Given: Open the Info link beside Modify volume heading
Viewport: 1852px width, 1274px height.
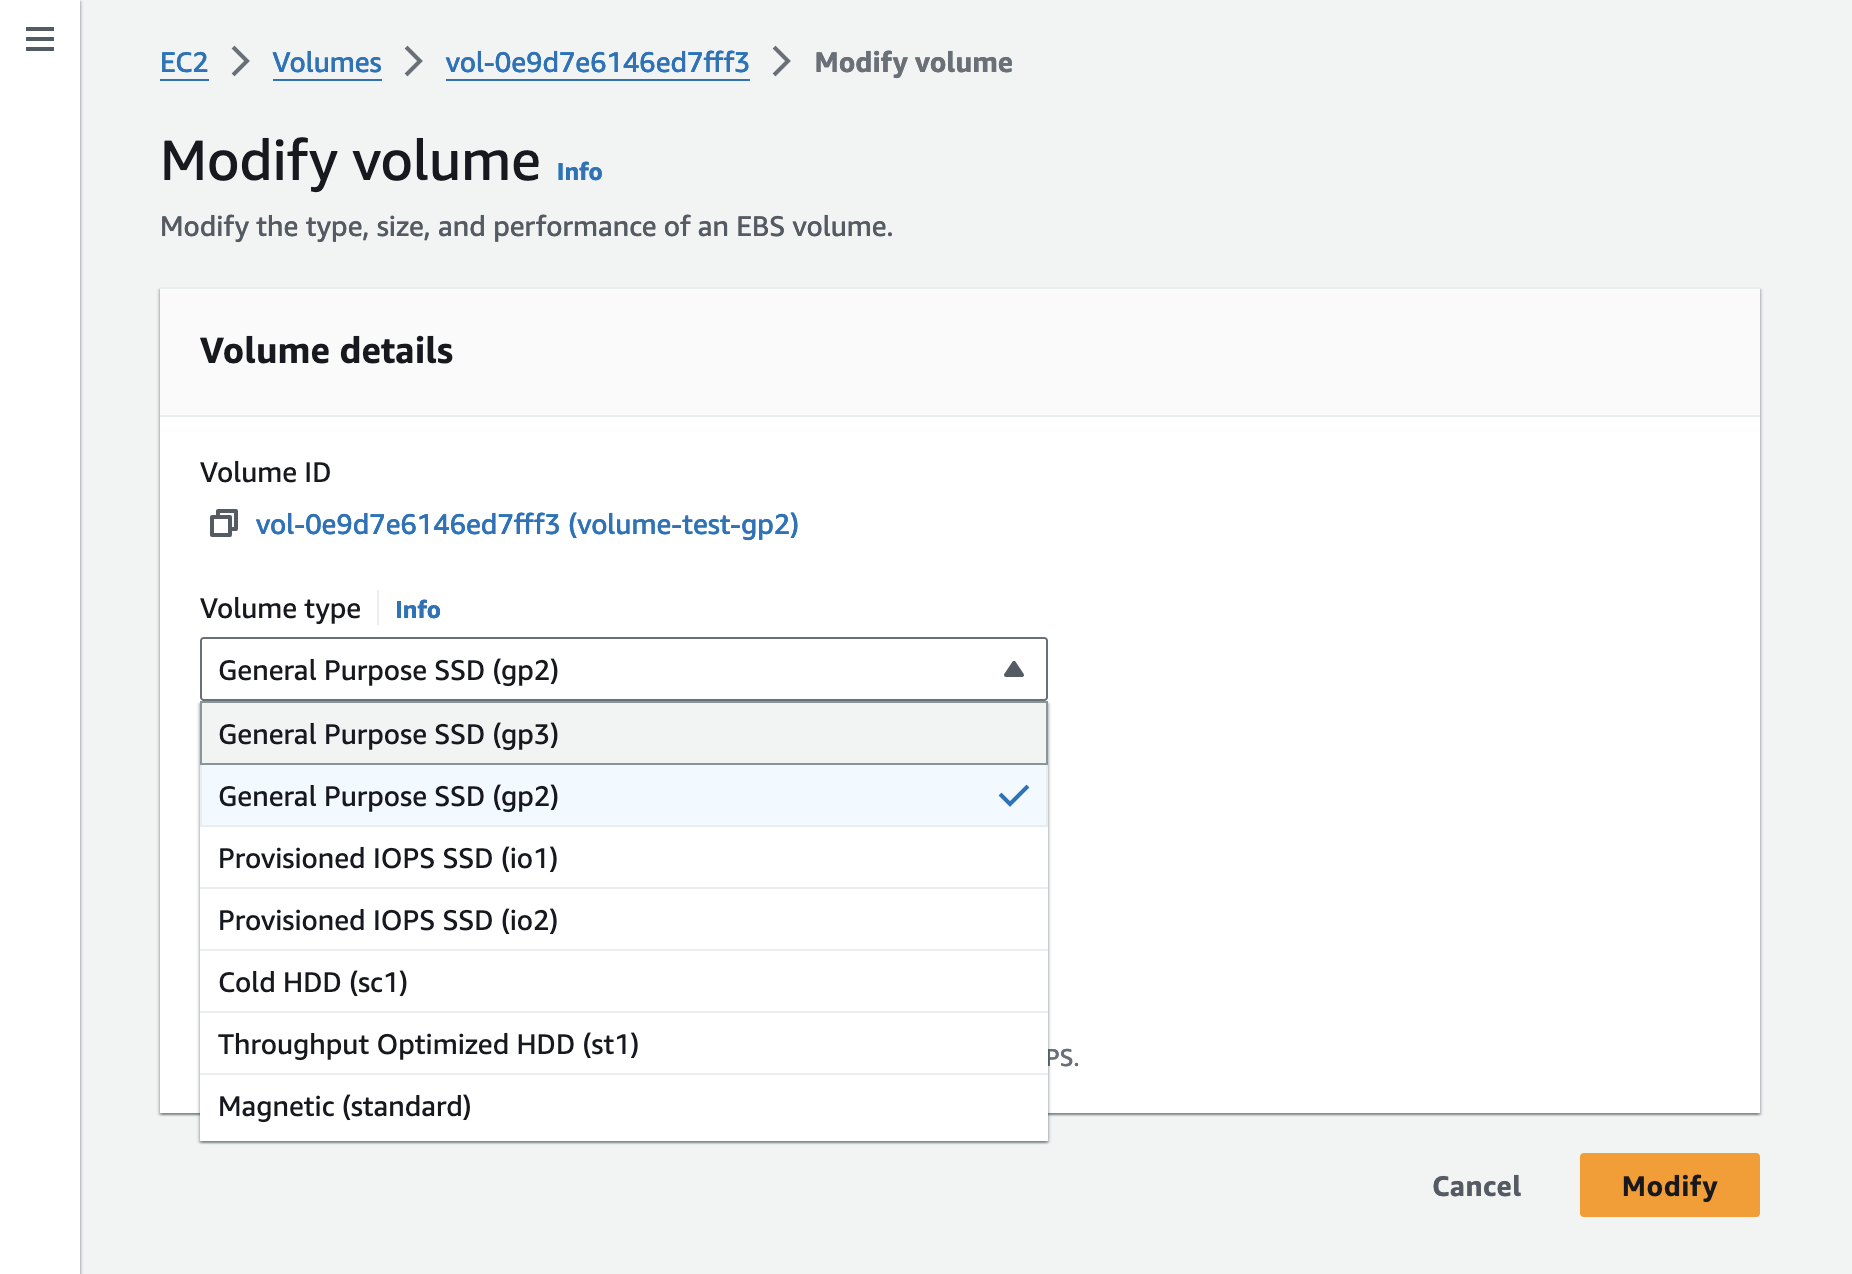Looking at the screenshot, I should tap(578, 171).
